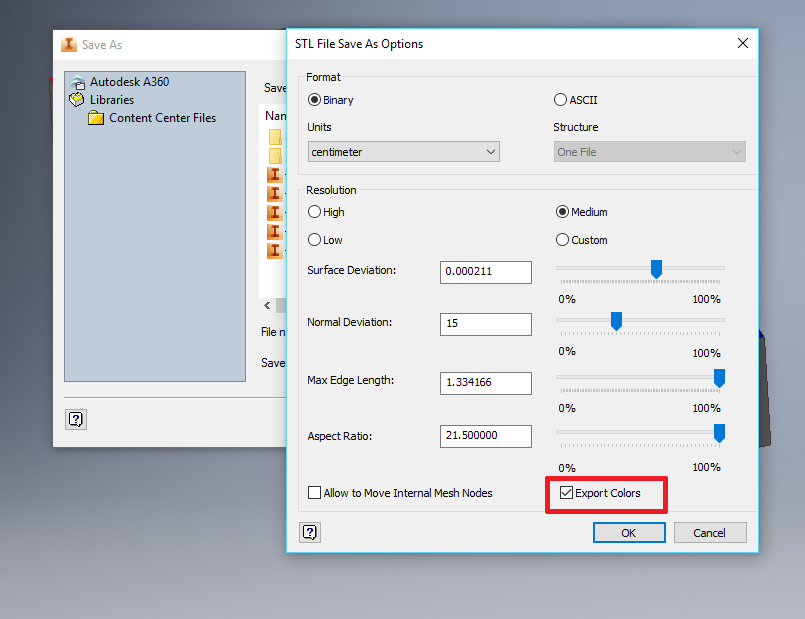Open the Units dropdown showing centimeter
This screenshot has width=805, height=619.
pos(403,151)
